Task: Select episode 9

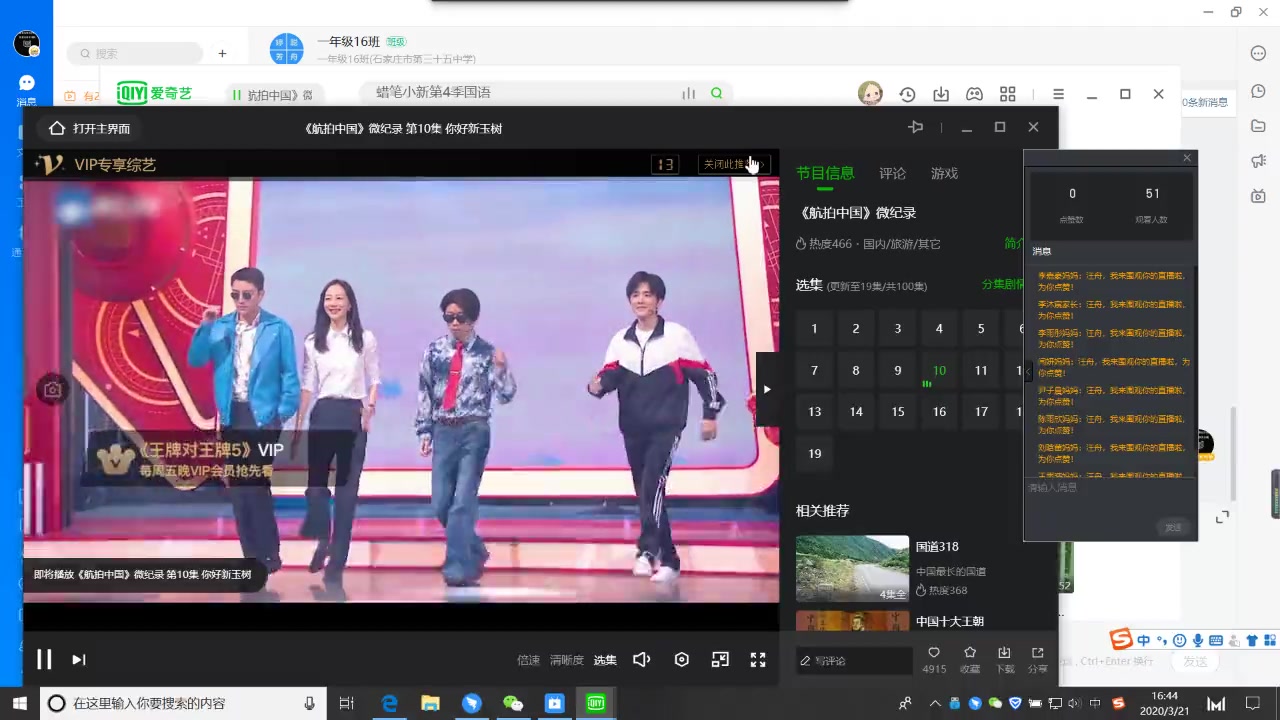Action: (898, 370)
